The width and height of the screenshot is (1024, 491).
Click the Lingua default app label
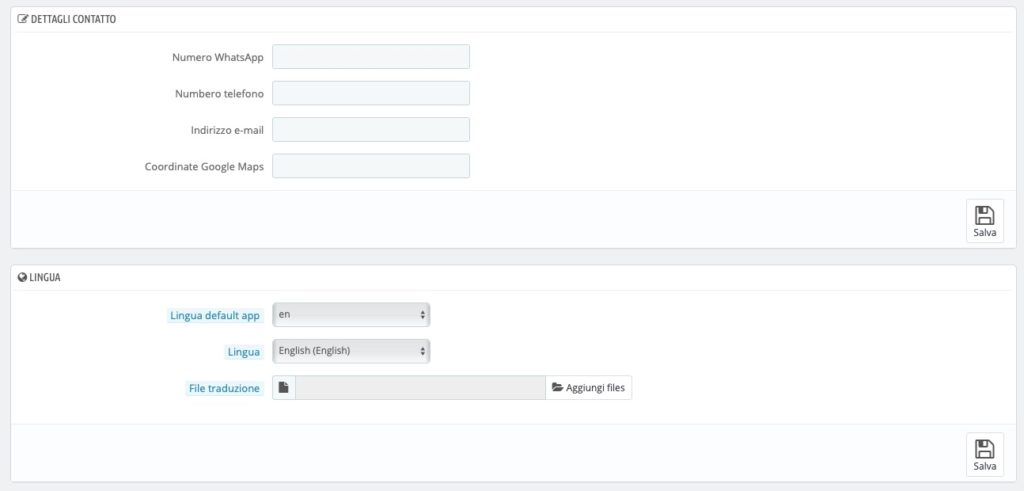click(x=215, y=316)
